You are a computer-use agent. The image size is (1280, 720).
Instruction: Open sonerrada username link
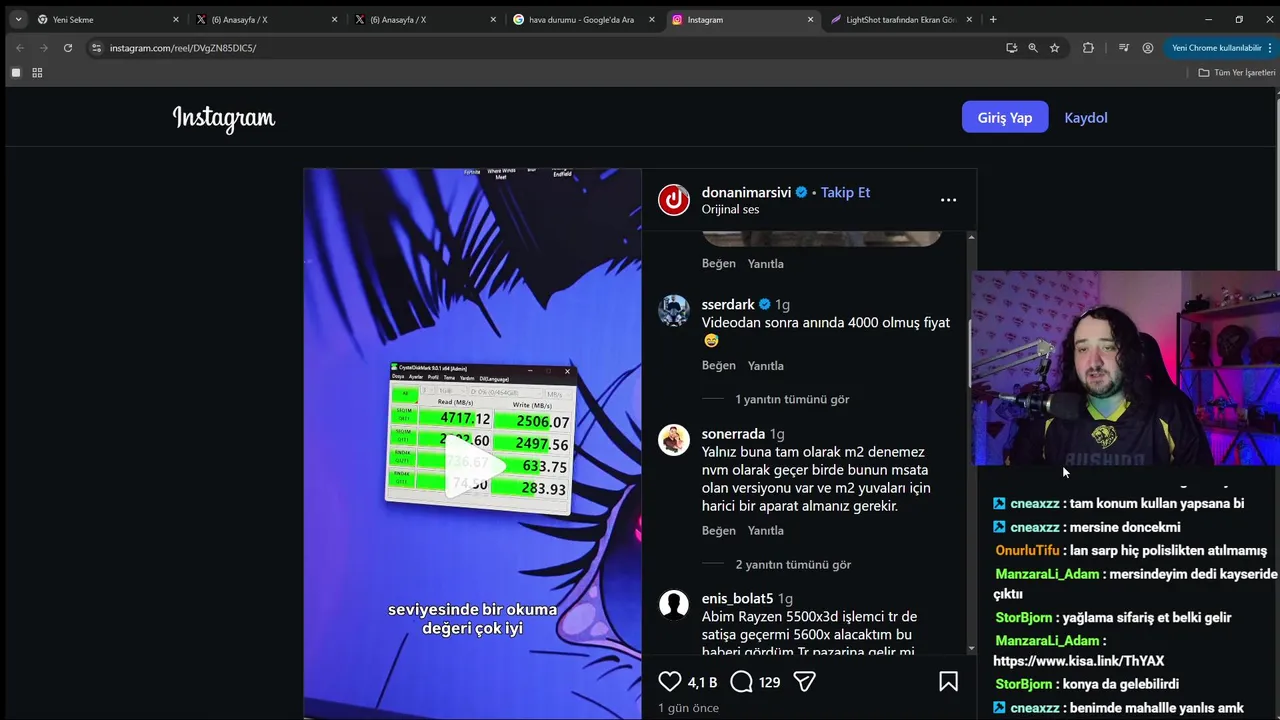point(733,434)
